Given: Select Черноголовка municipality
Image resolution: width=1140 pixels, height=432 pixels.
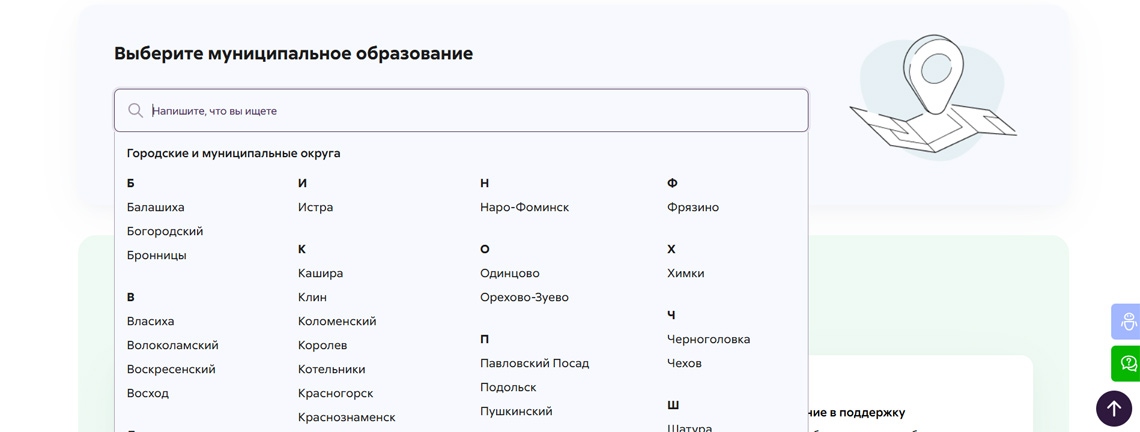Looking at the screenshot, I should point(709,339).
